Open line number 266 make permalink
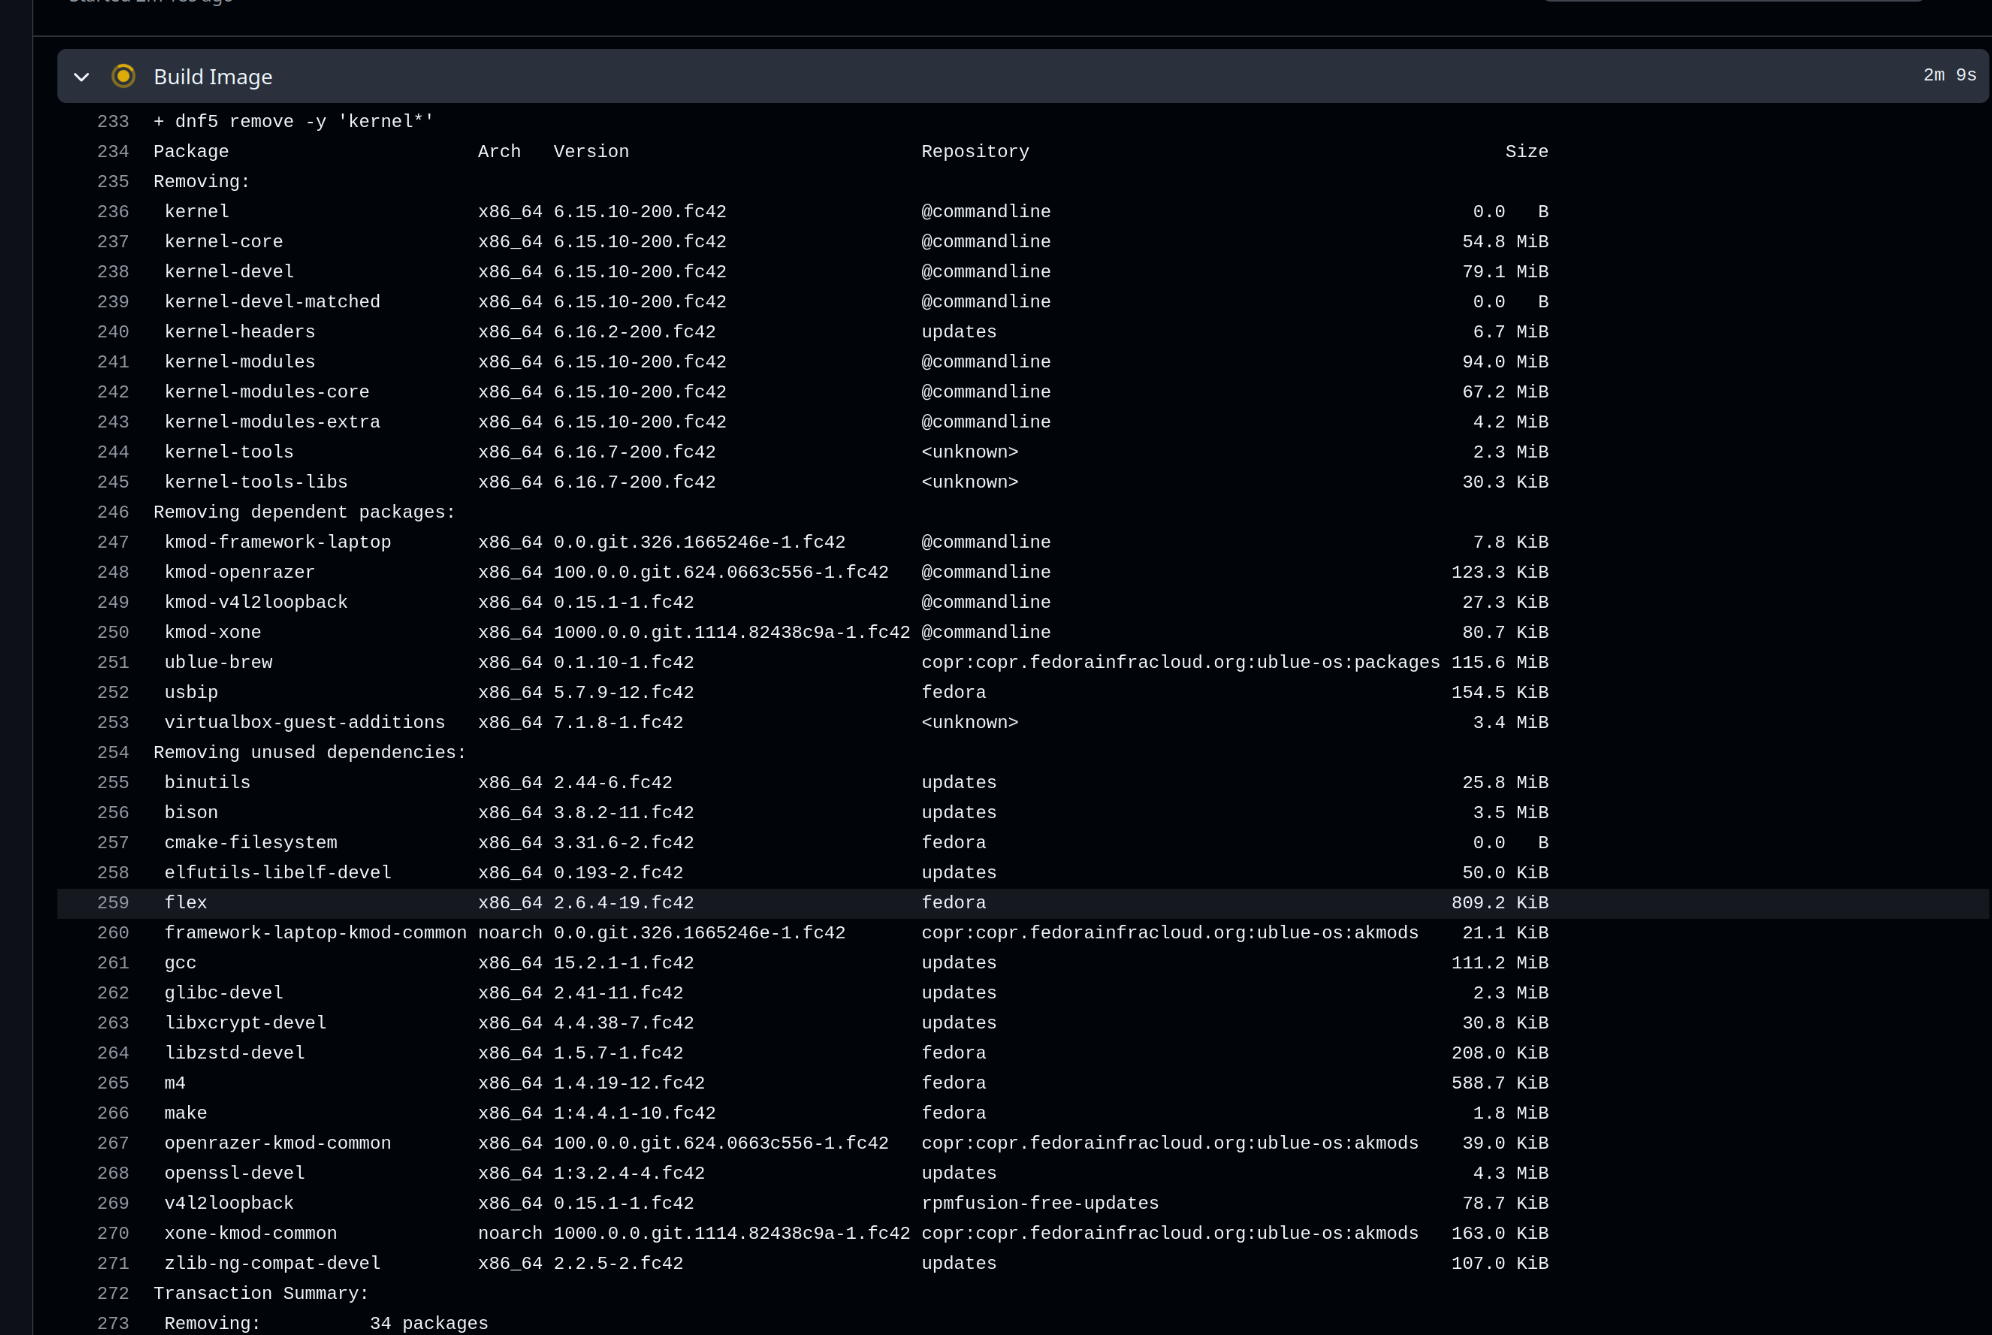 pos(113,1113)
